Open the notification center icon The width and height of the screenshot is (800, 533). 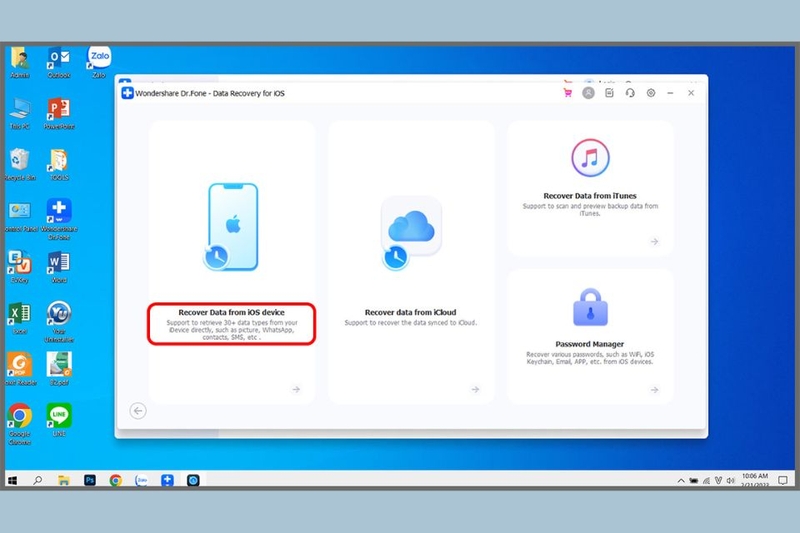(783, 480)
